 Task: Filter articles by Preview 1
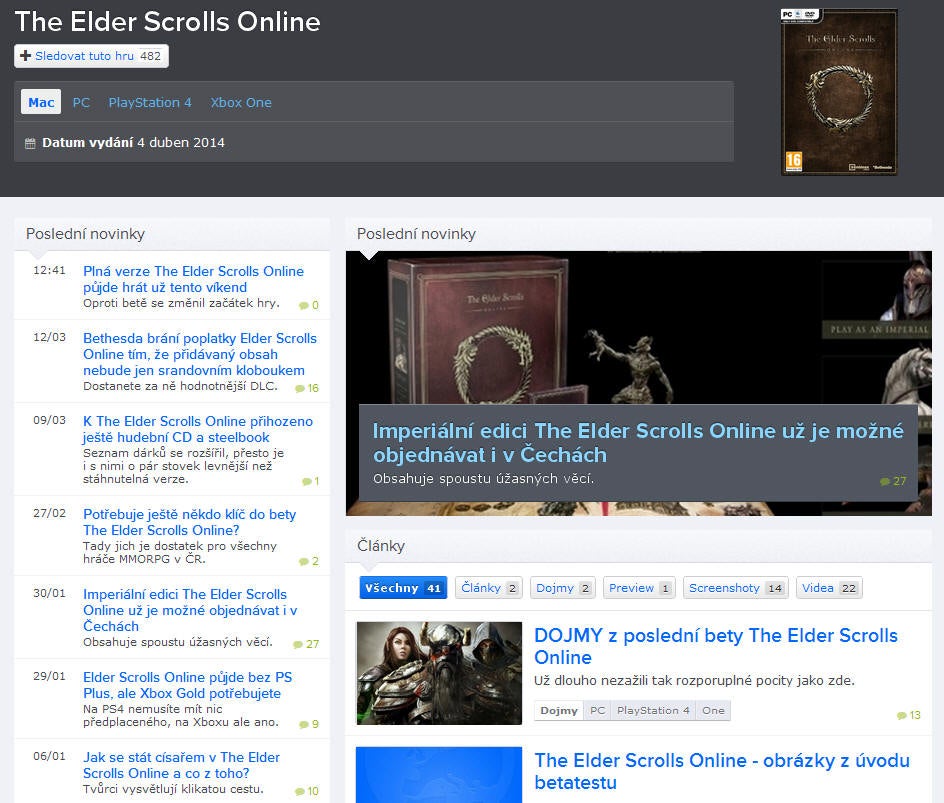click(x=639, y=588)
